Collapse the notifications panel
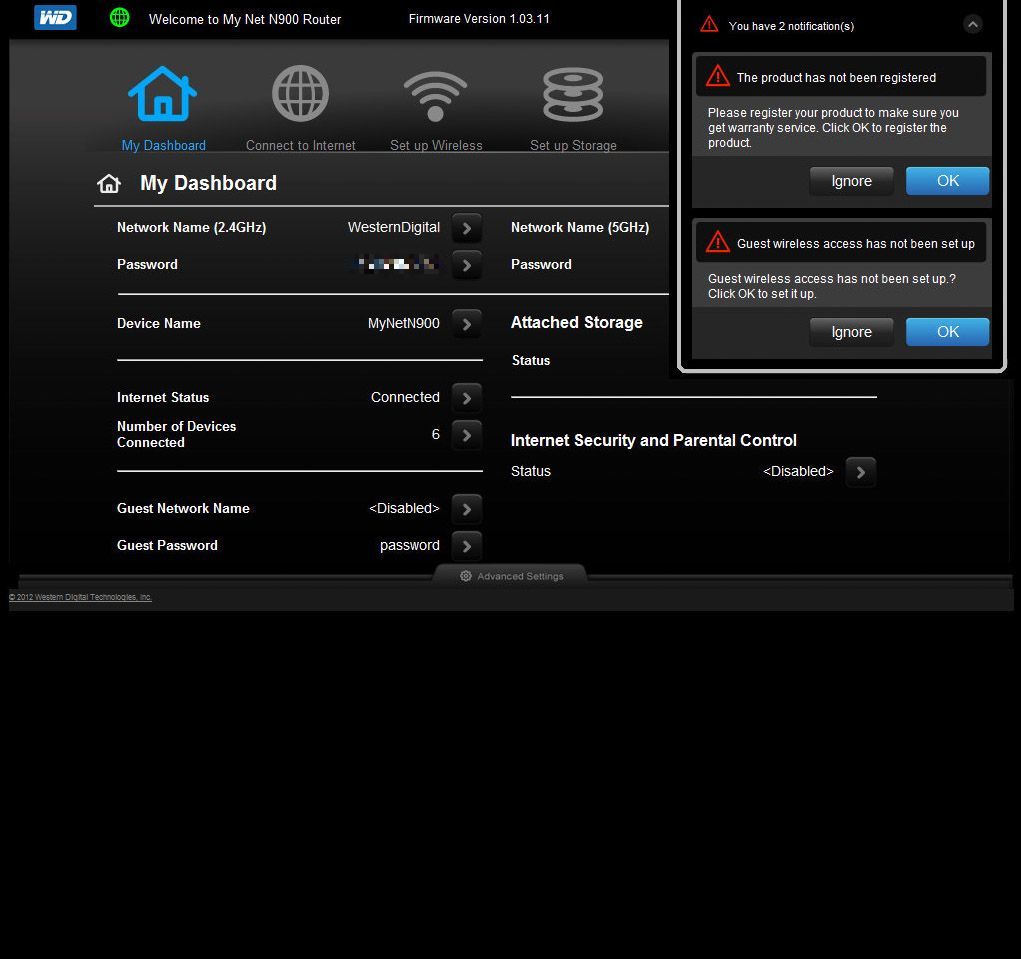This screenshot has height=959, width=1021. pyautogui.click(x=973, y=25)
